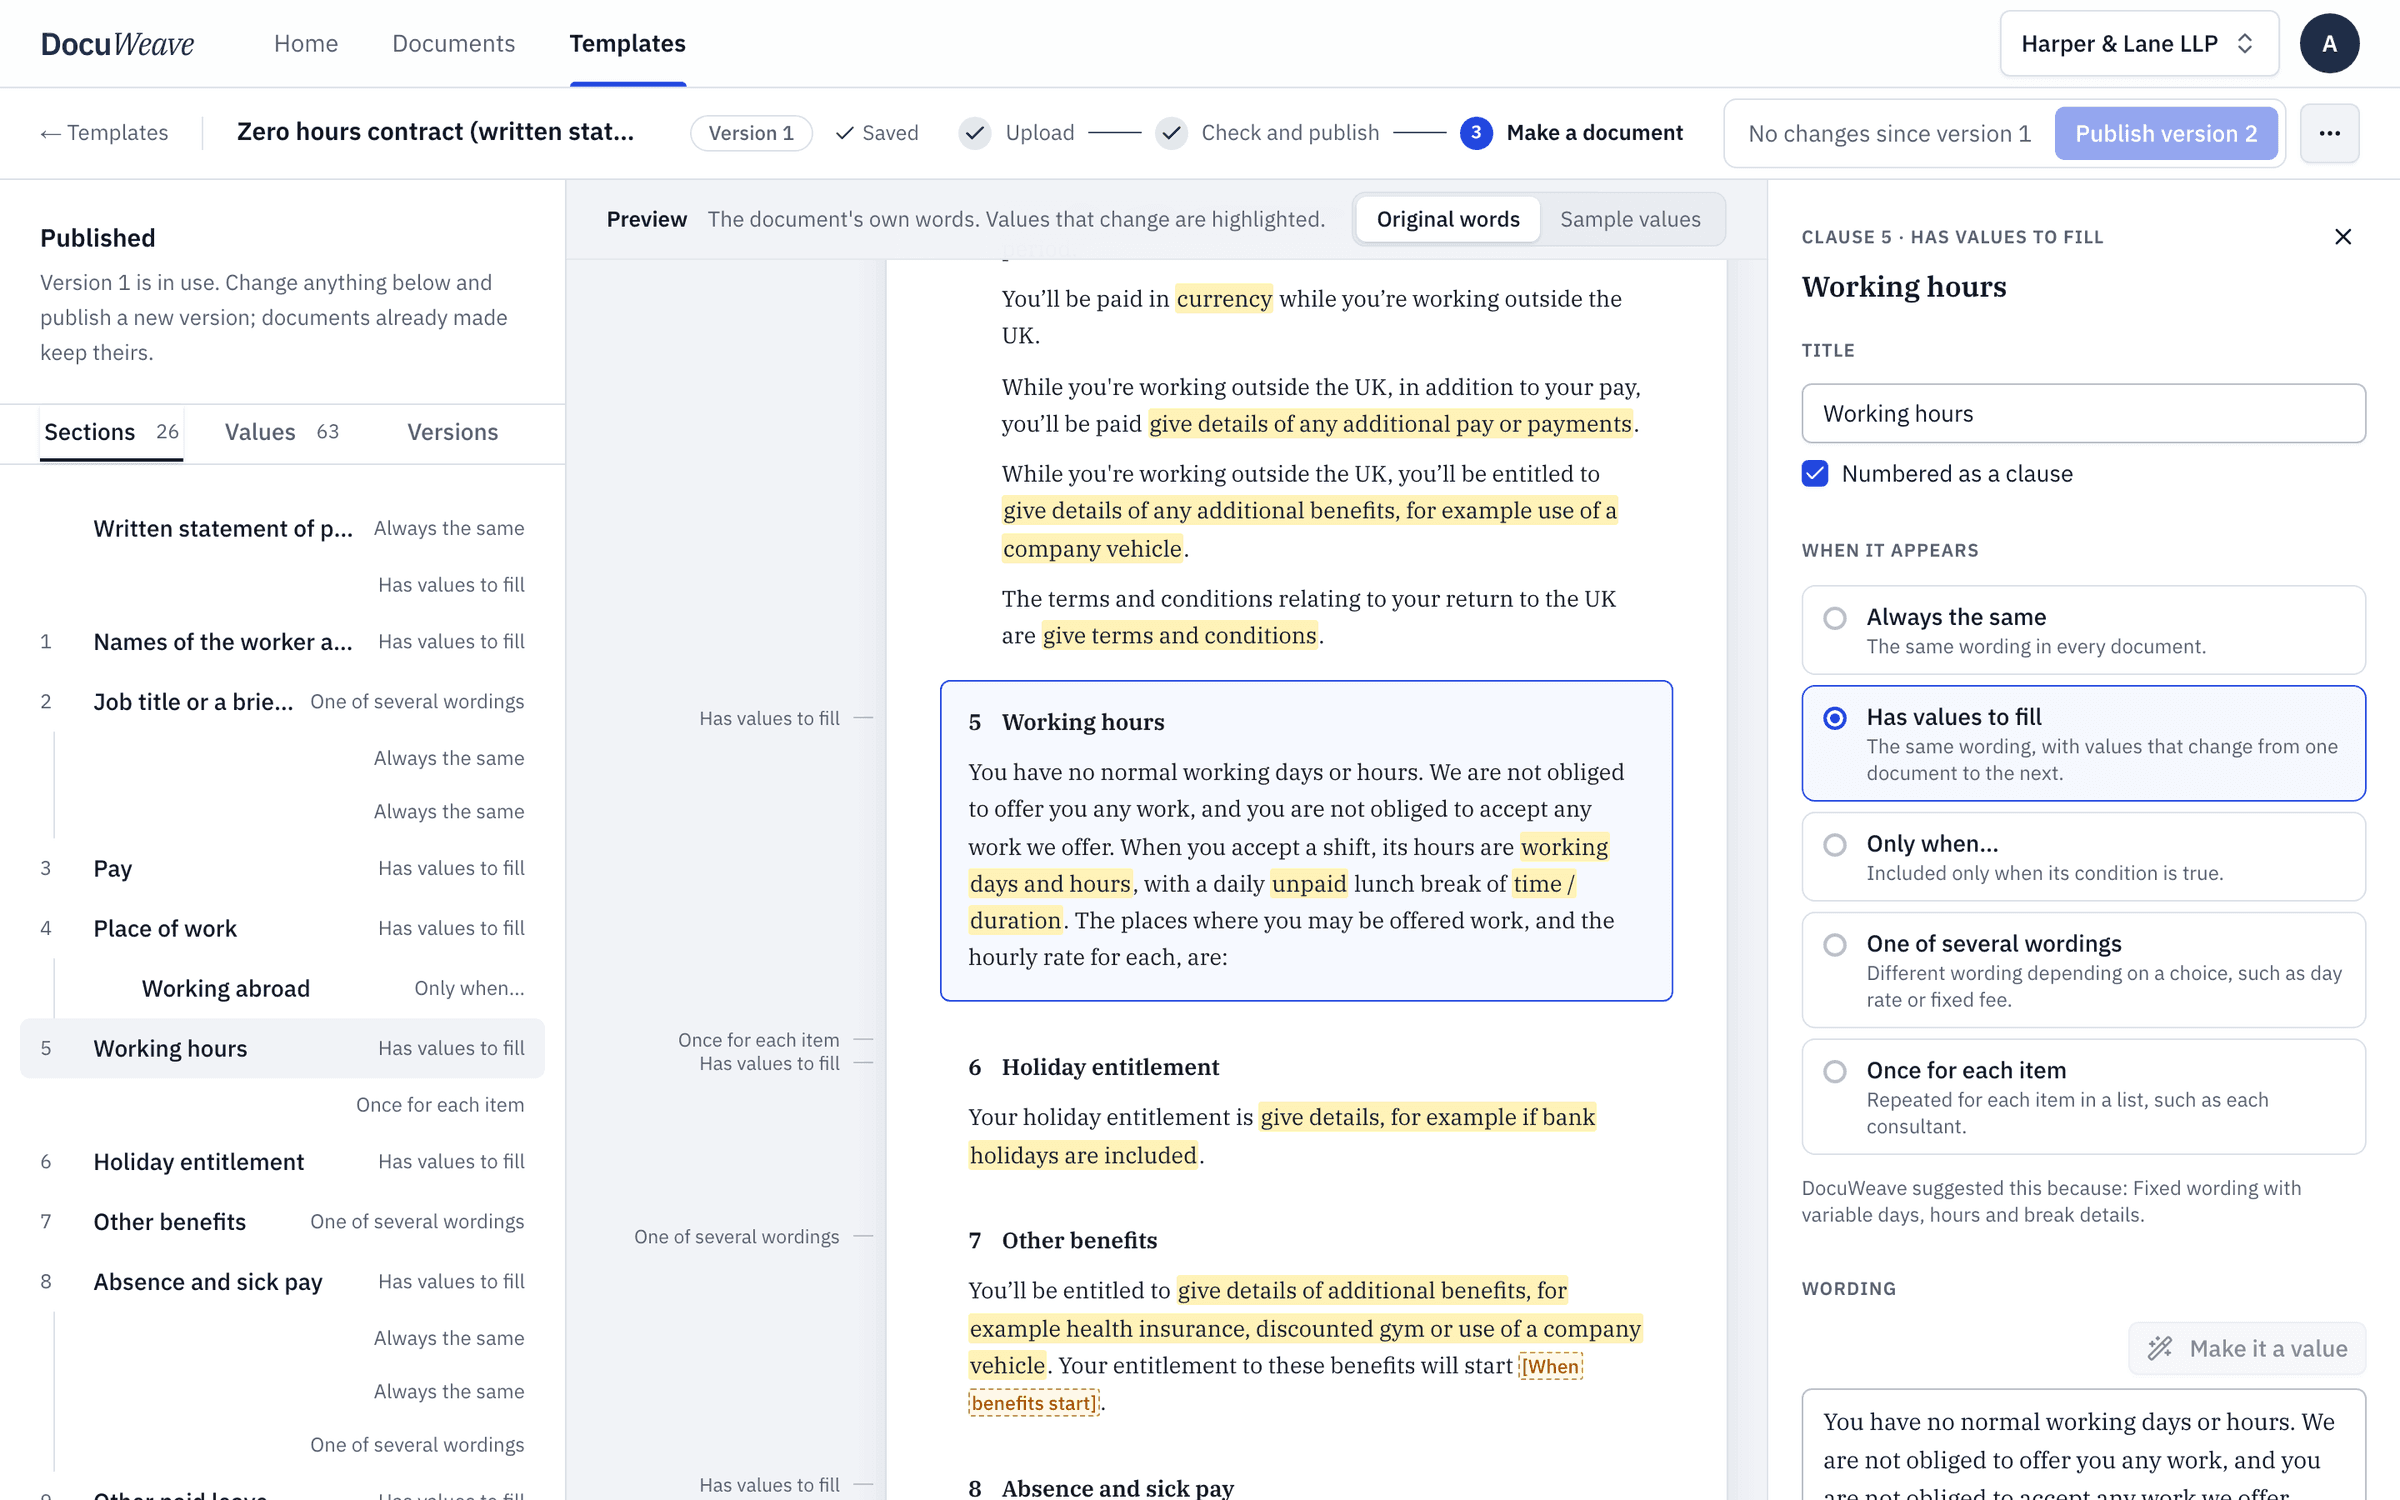Image resolution: width=2400 pixels, height=1500 pixels.
Task: Open the Version 1 selector pill
Action: click(750, 133)
